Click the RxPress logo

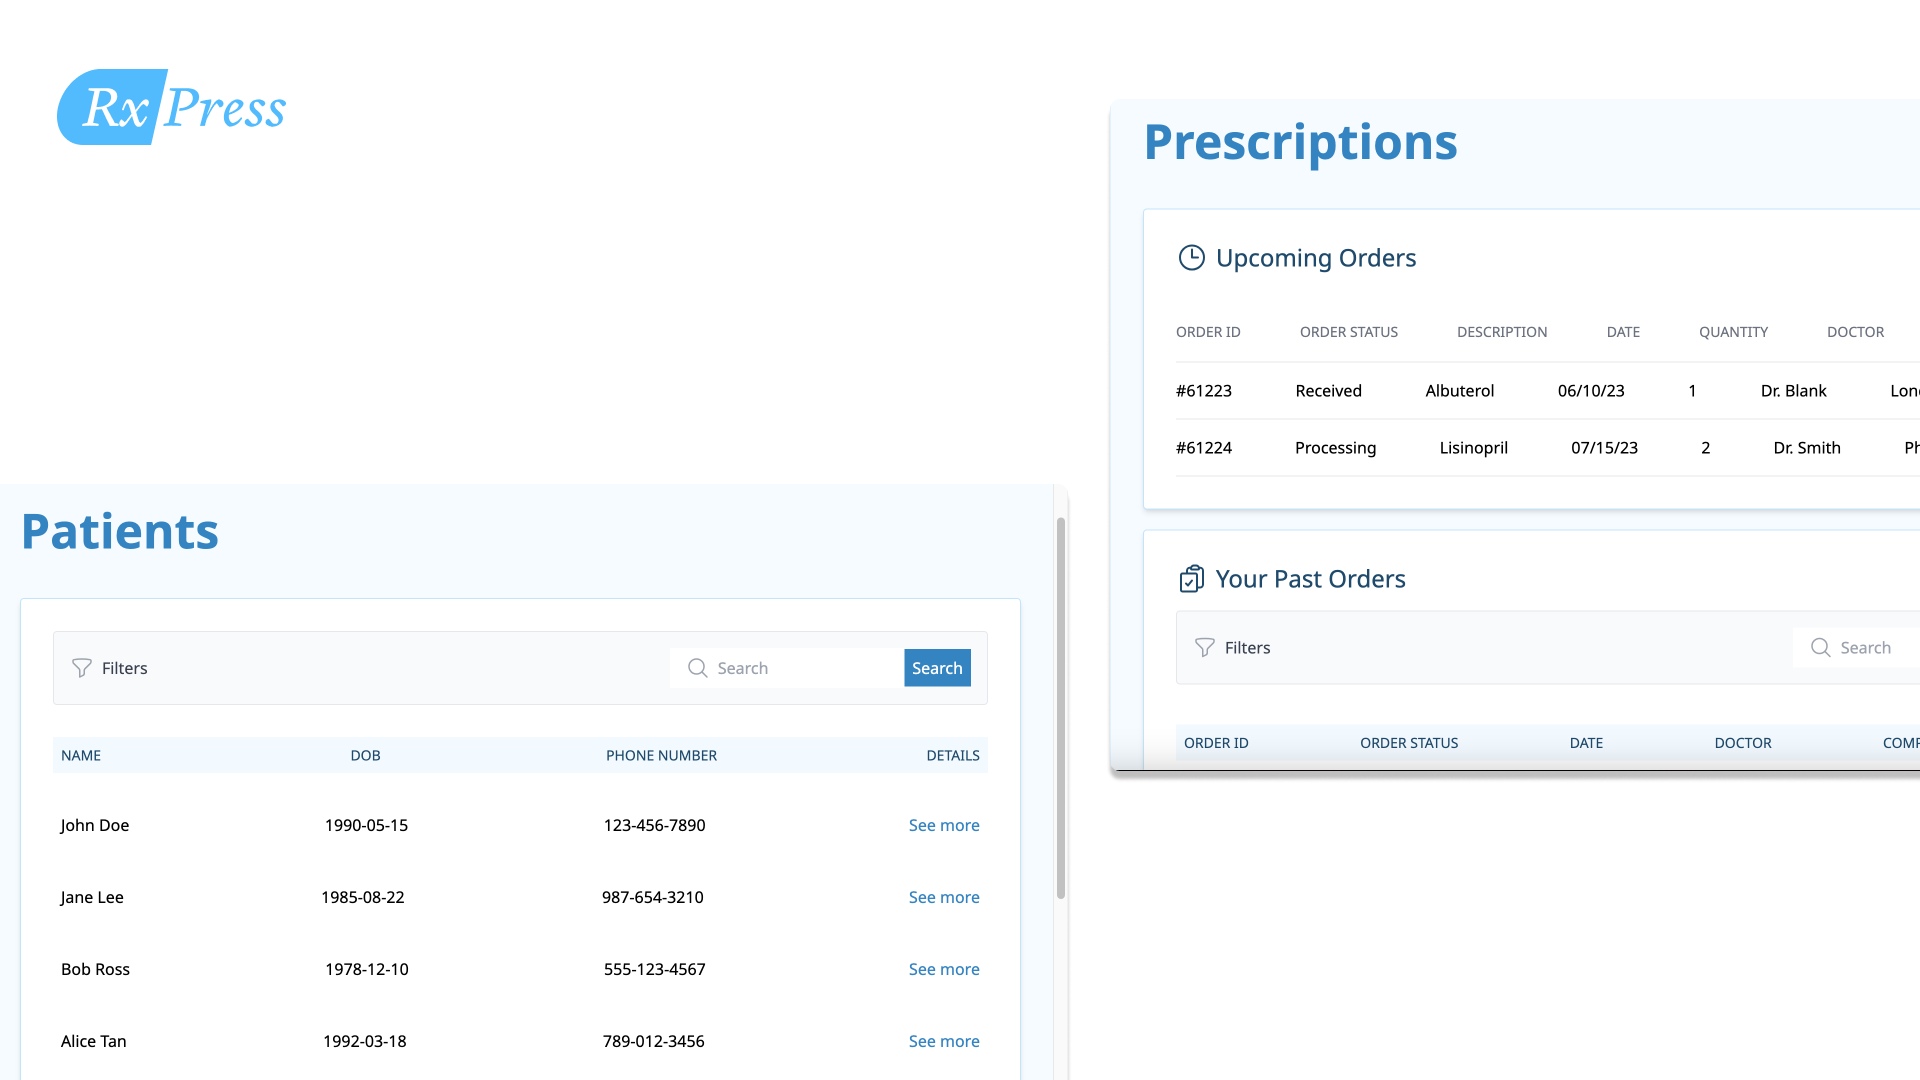tap(171, 107)
